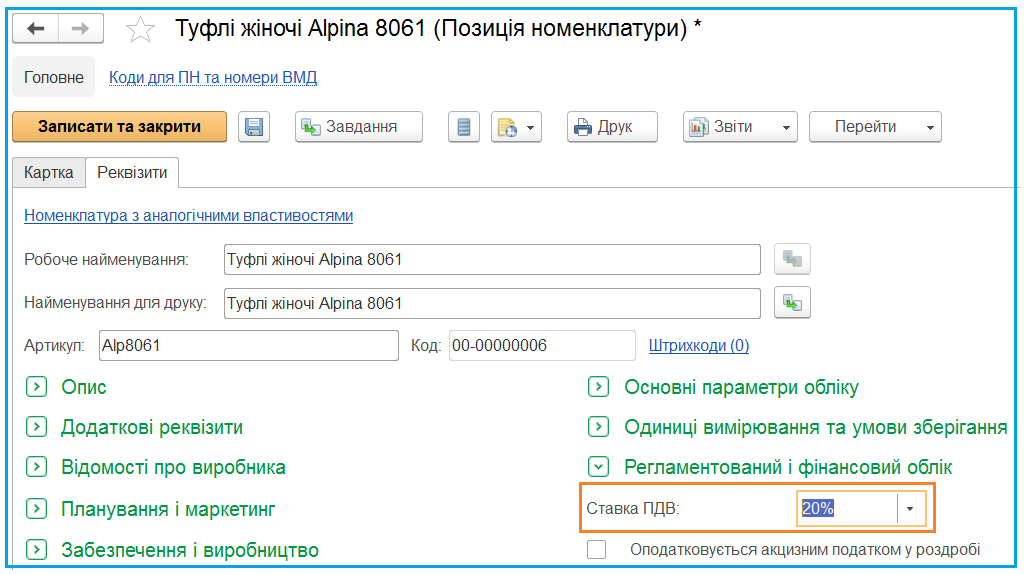The image size is (1024, 575).
Task: Open the list icon button next to Завдання
Action: coord(464,127)
